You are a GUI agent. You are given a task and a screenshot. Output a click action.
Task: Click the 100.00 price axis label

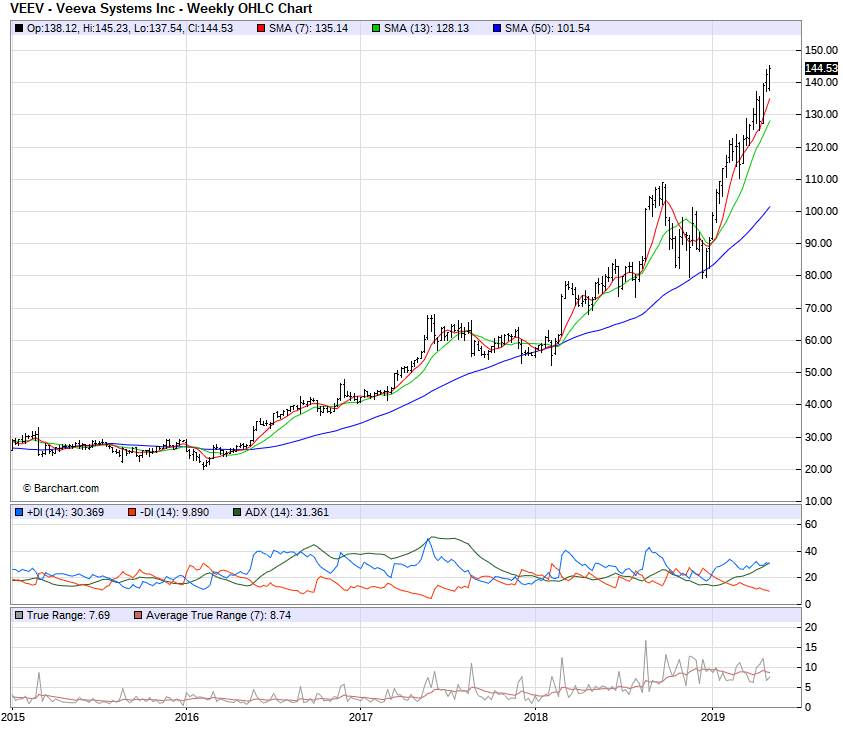point(821,211)
